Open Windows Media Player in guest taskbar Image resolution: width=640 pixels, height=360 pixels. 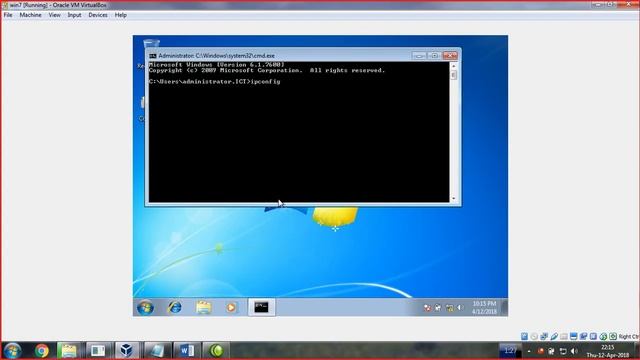pos(231,307)
